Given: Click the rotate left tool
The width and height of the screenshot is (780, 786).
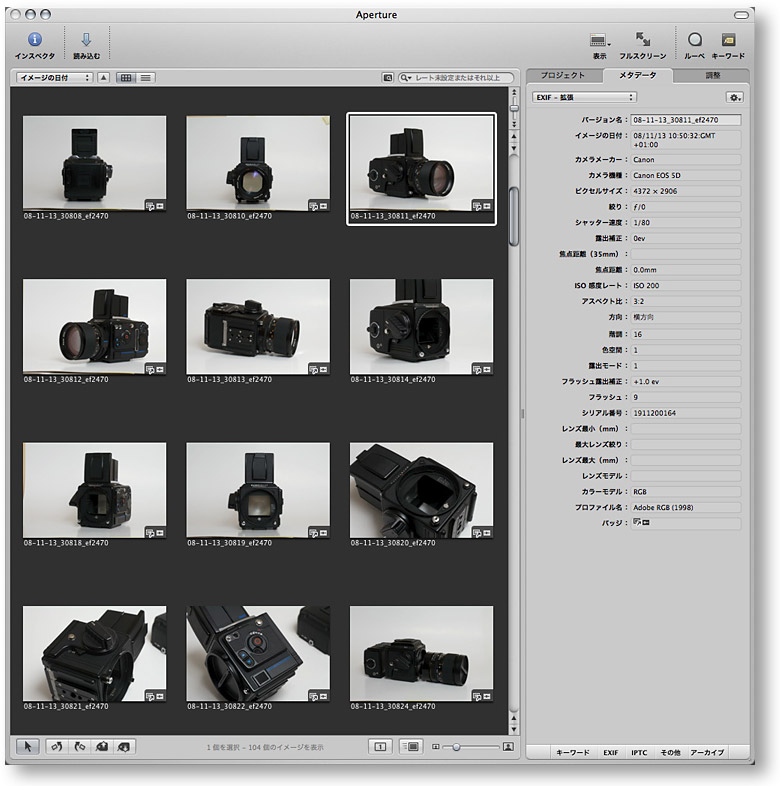Looking at the screenshot, I should click(57, 746).
